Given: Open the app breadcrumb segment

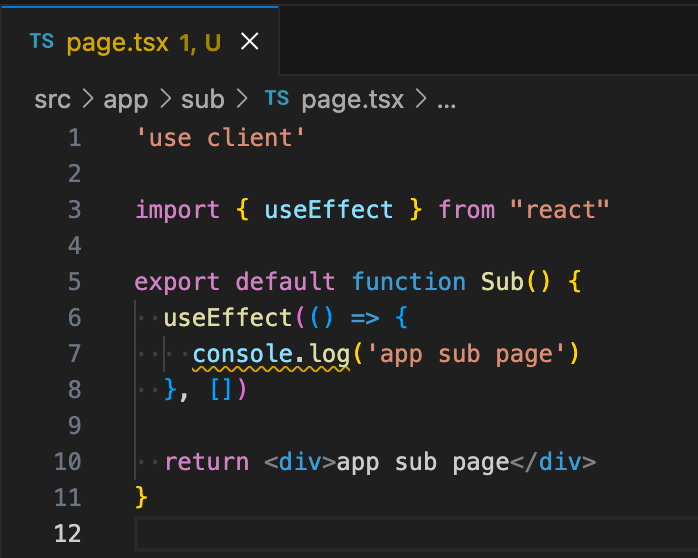Looking at the screenshot, I should tap(126, 100).
